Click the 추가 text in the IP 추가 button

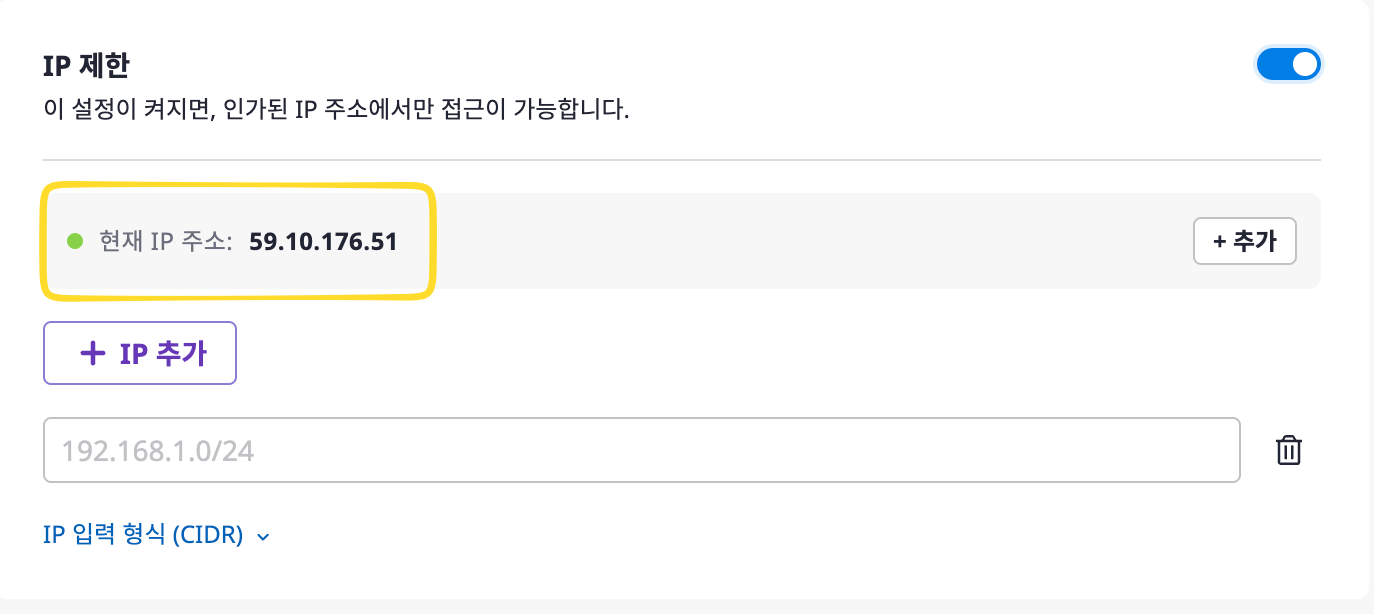pyautogui.click(x=181, y=353)
